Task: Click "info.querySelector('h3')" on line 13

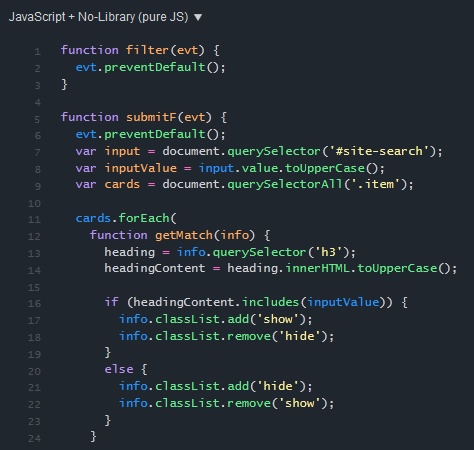Action: (263, 252)
